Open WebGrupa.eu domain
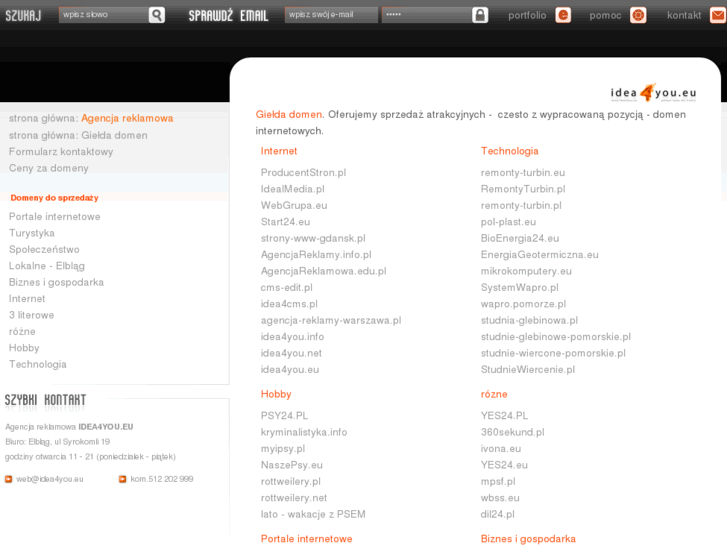The width and height of the screenshot is (727, 545). coord(294,205)
